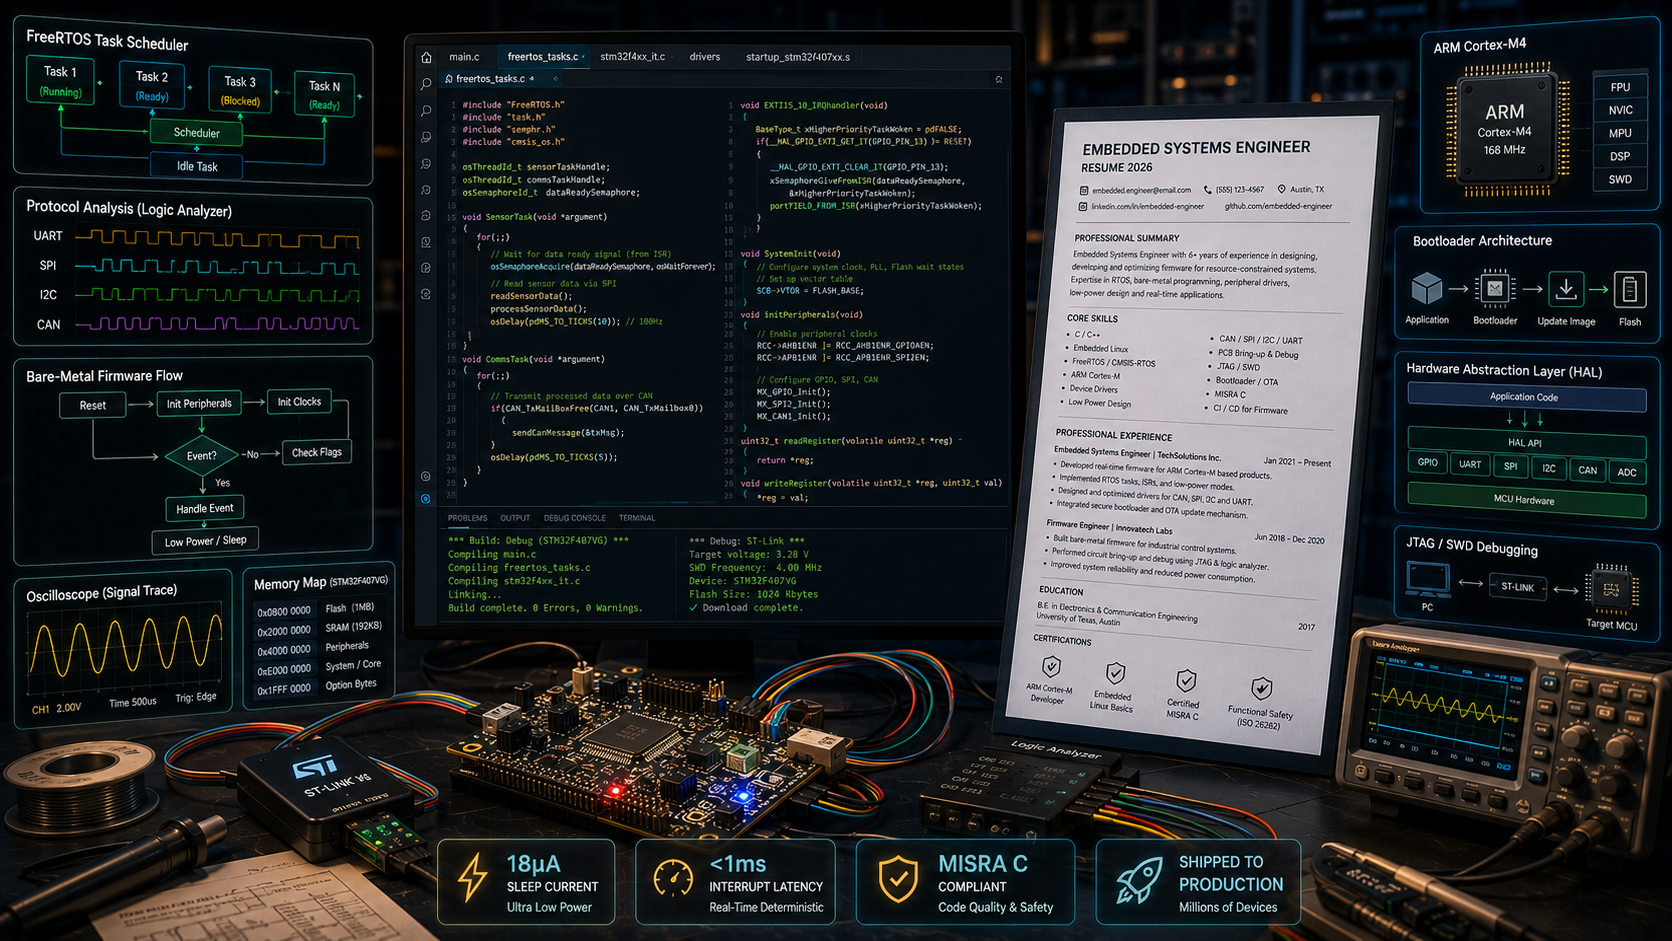Click the rocket icon beside Shipped to Production
Viewport: 1672px width, 941px height.
pos(1140,880)
